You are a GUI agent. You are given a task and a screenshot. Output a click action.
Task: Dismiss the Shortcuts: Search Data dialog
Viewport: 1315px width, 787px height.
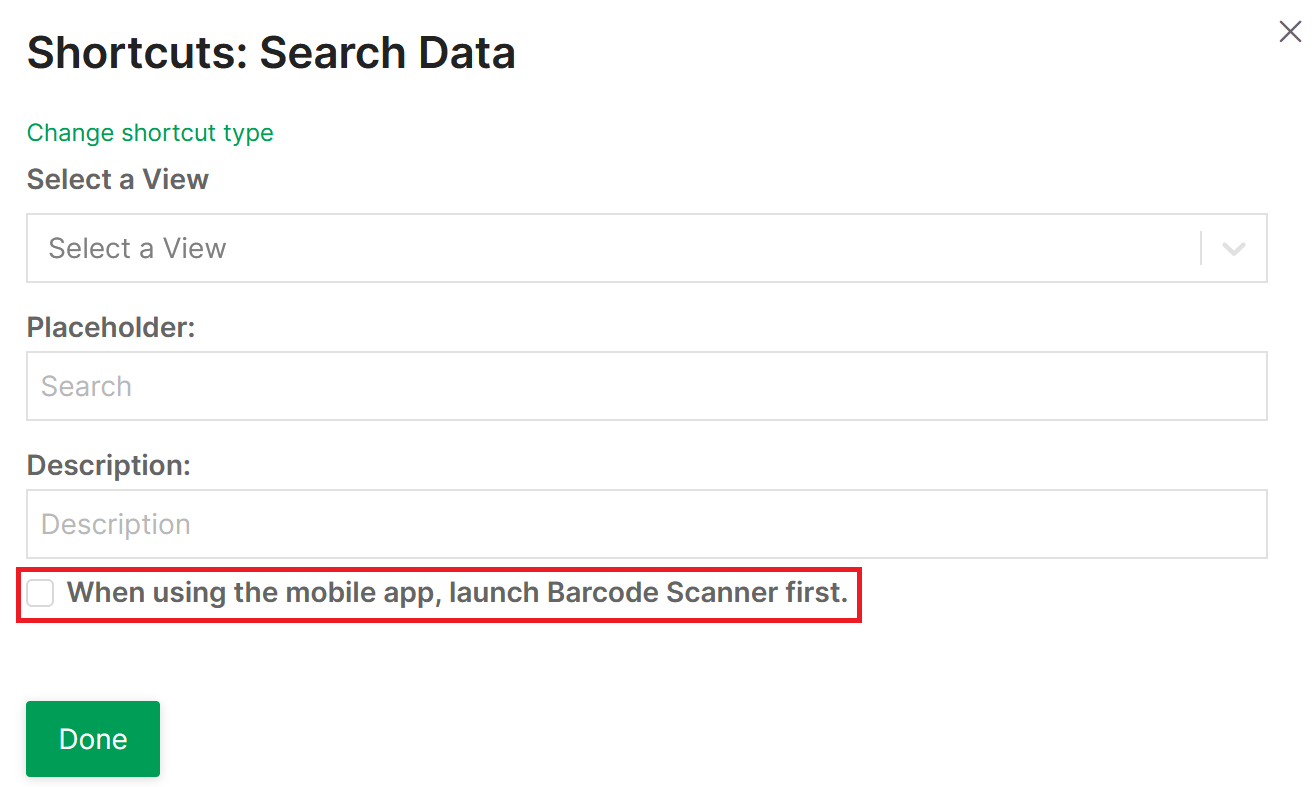1289,31
